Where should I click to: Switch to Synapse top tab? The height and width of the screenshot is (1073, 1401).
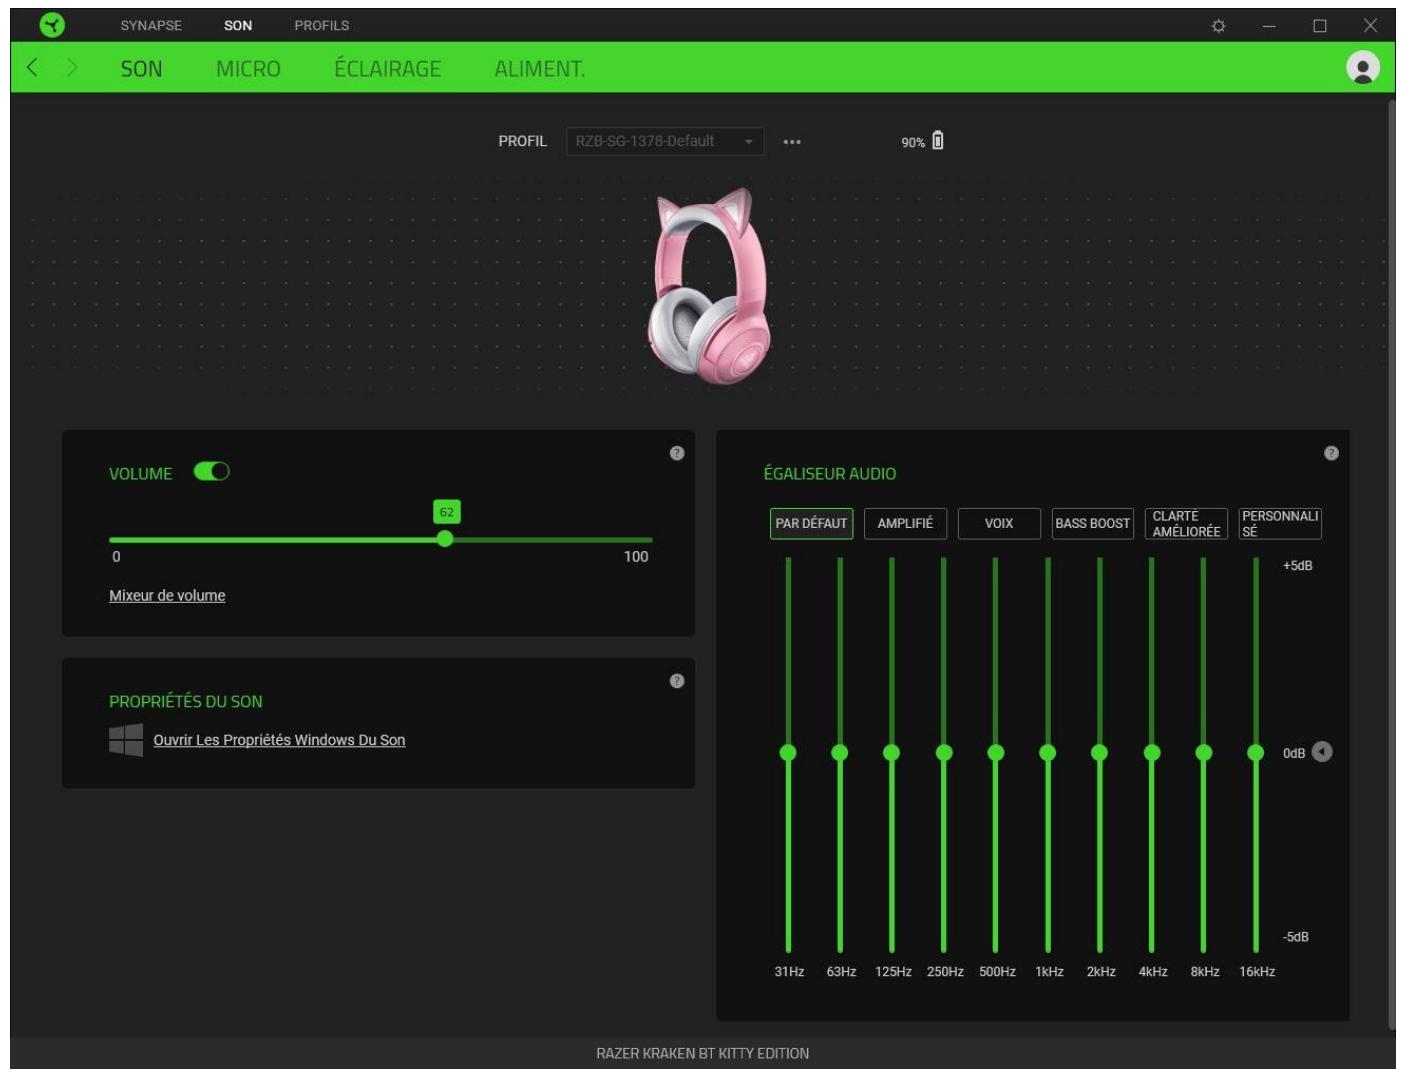click(151, 25)
